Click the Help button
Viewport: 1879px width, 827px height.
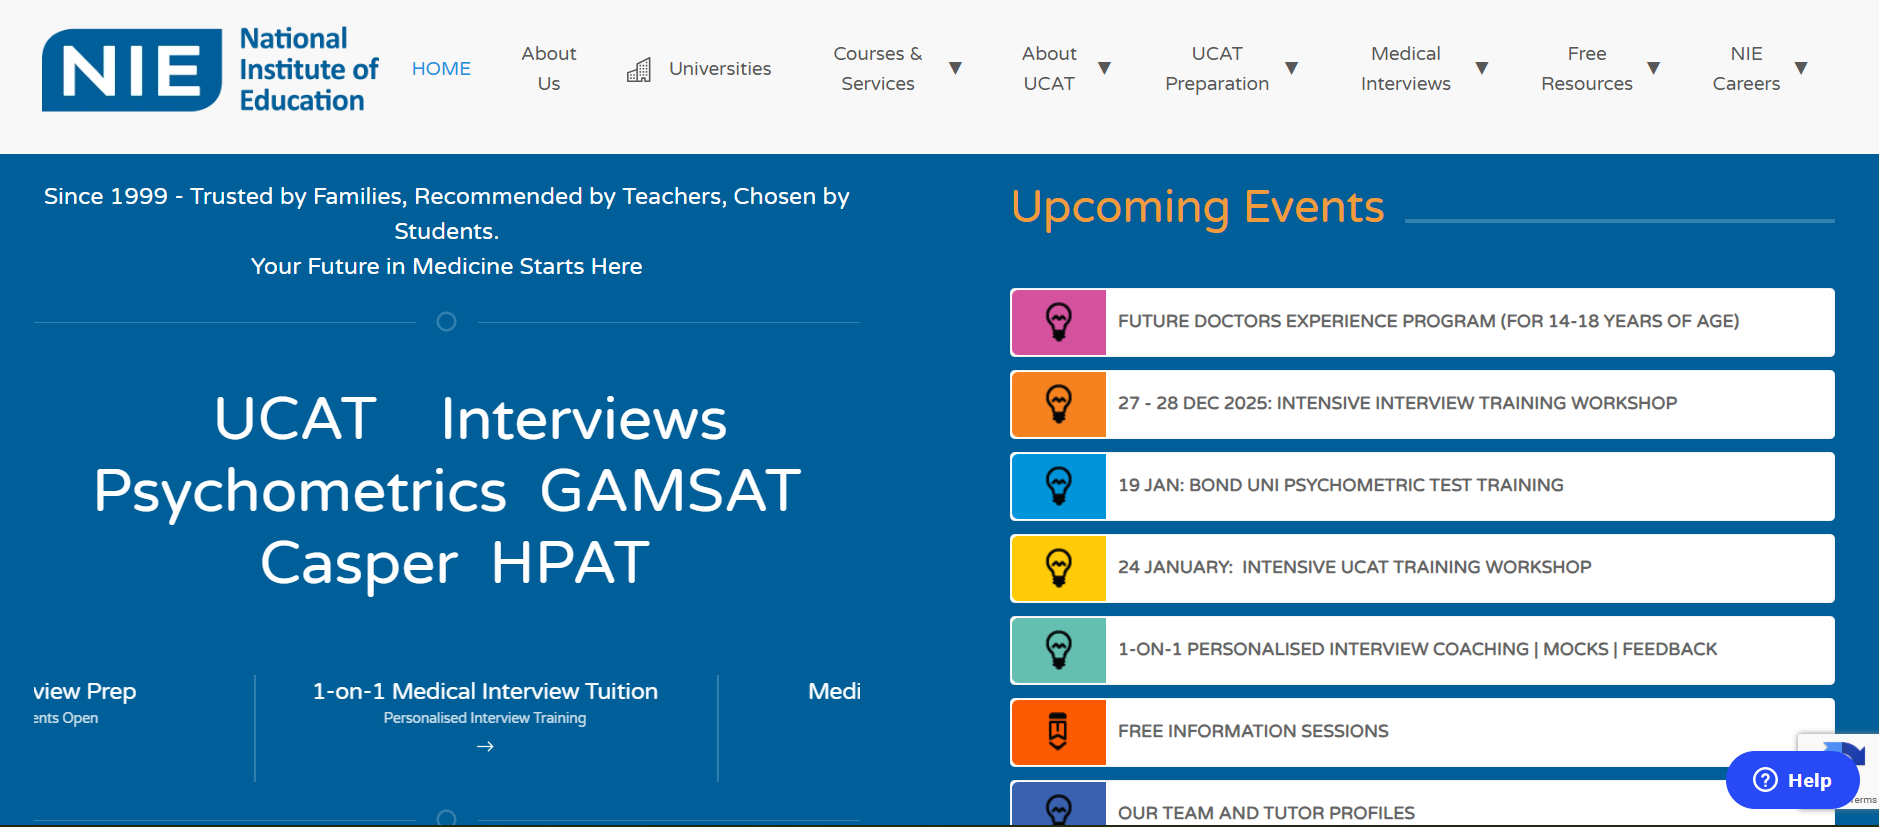(x=1793, y=780)
